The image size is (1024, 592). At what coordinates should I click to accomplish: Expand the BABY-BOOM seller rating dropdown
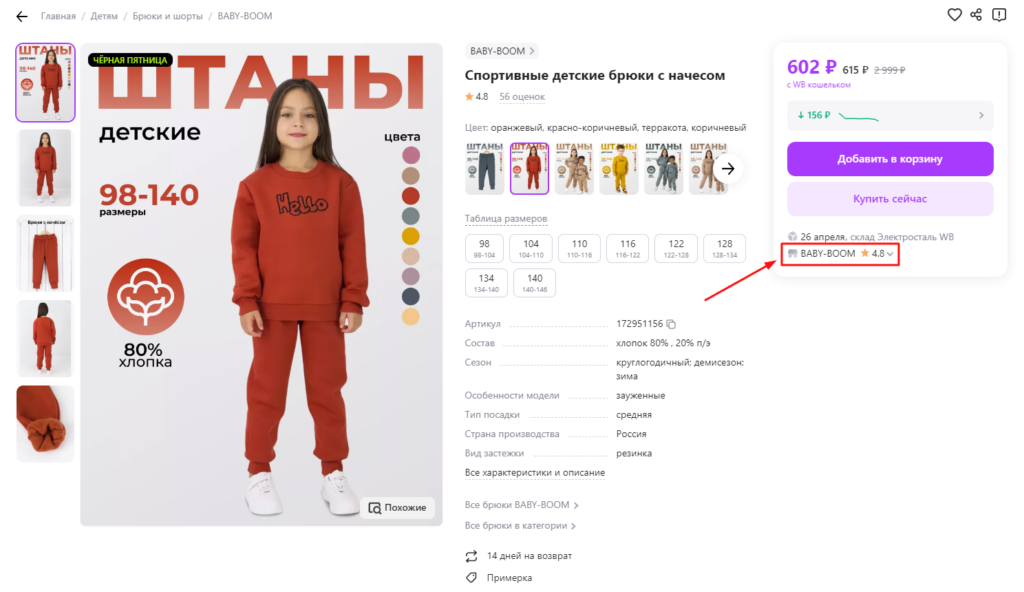click(890, 254)
